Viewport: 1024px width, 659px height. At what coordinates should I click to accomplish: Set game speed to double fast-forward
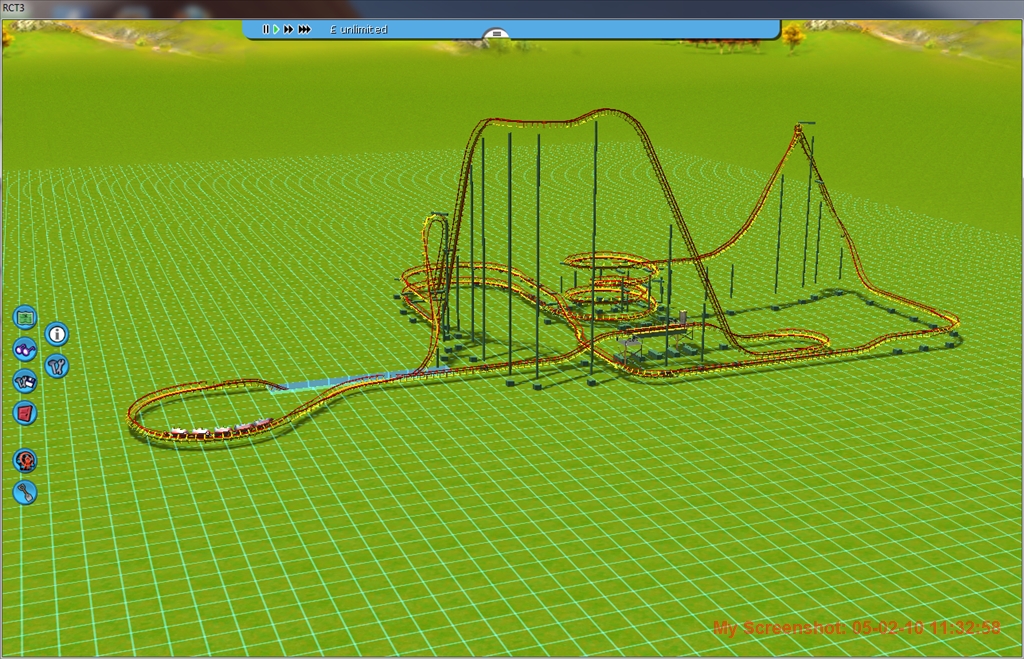point(288,29)
